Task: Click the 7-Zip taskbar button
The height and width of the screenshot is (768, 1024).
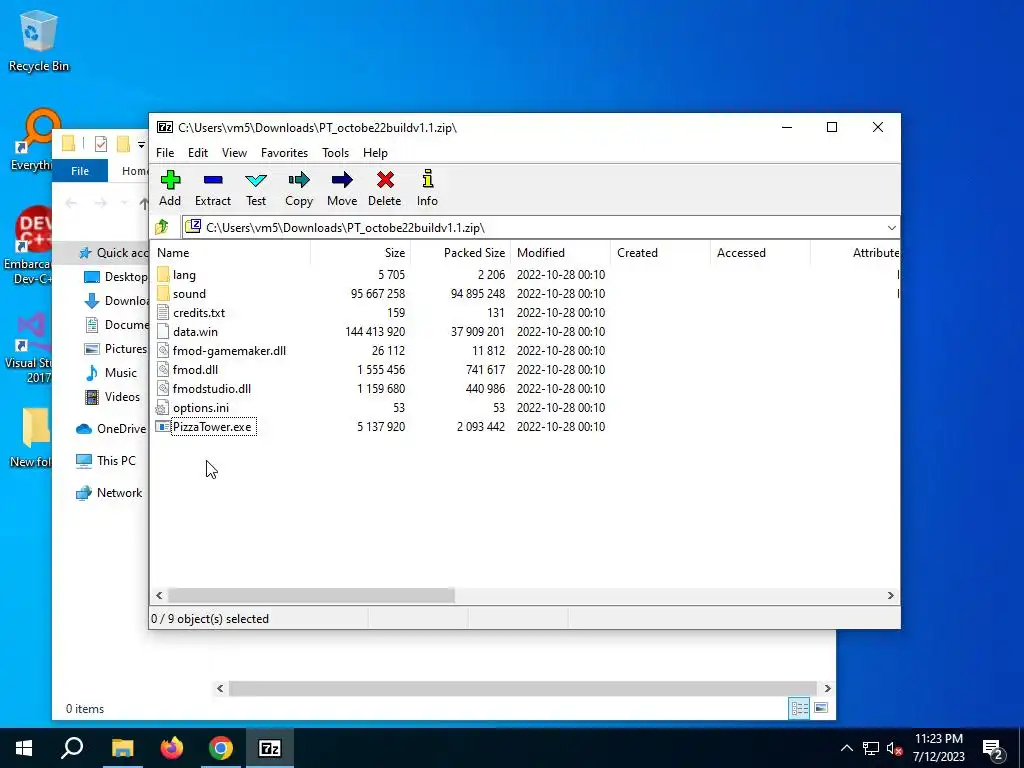Action: coord(270,748)
